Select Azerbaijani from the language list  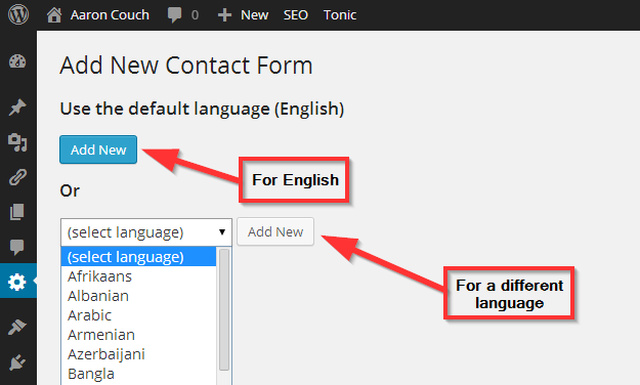138,354
